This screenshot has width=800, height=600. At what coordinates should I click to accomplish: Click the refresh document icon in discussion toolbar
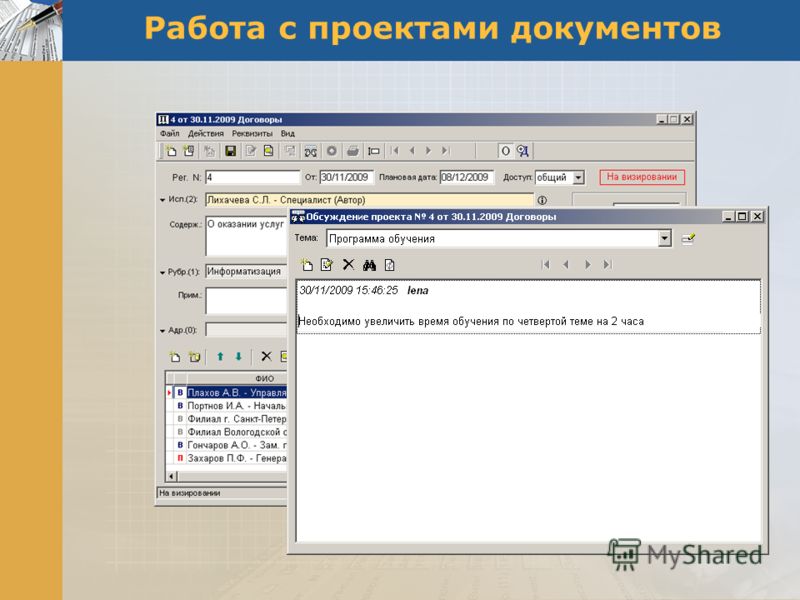390,265
